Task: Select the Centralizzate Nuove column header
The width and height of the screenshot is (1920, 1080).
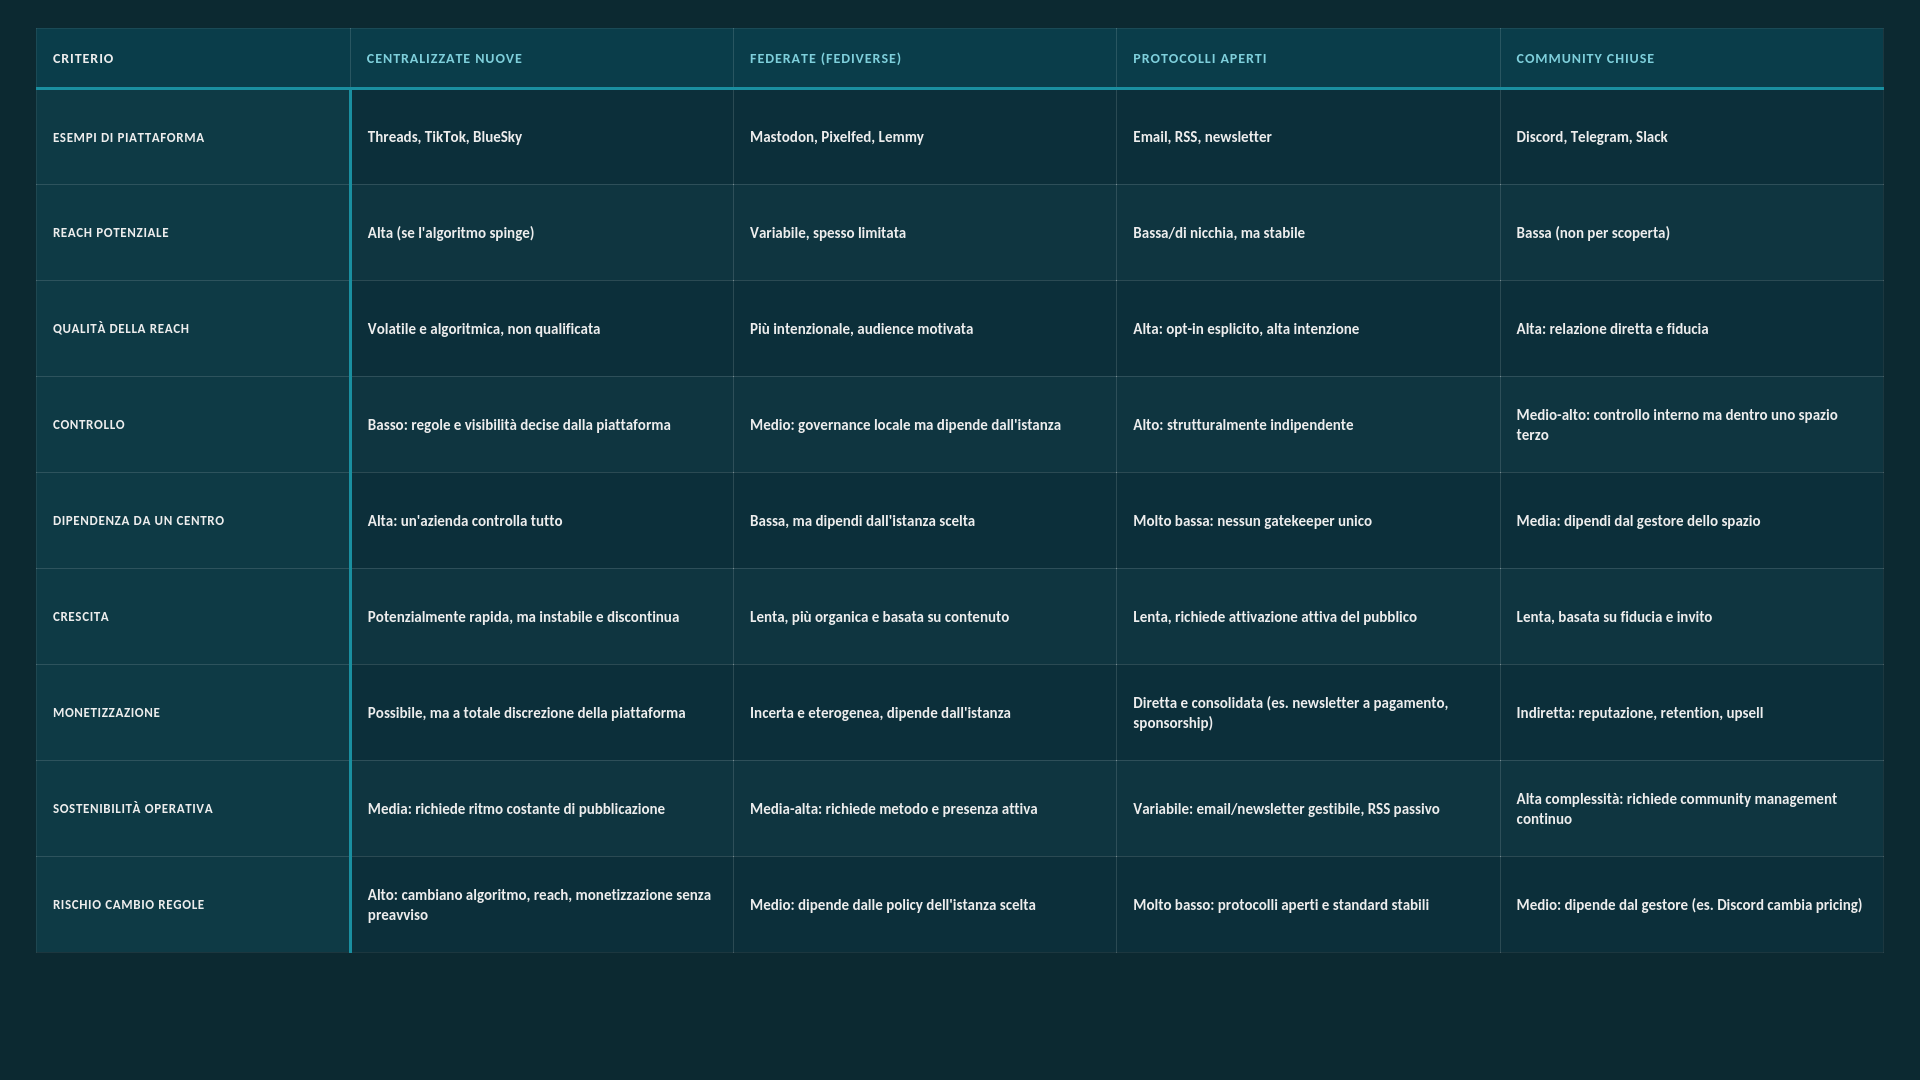Action: (444, 59)
